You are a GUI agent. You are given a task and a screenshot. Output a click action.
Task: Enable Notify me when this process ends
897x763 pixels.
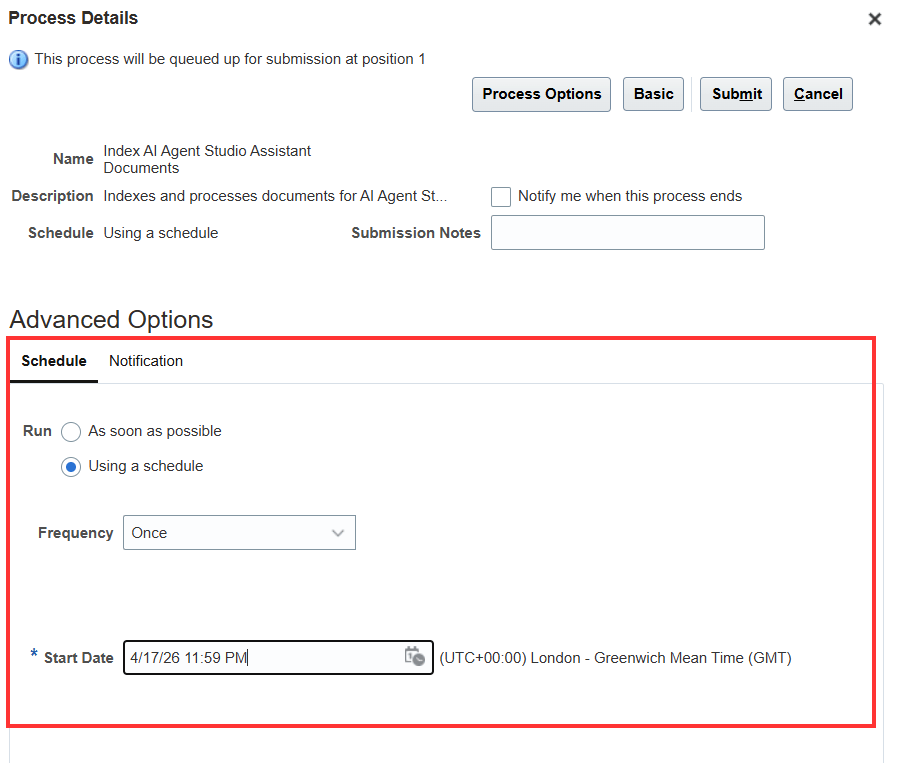click(501, 197)
